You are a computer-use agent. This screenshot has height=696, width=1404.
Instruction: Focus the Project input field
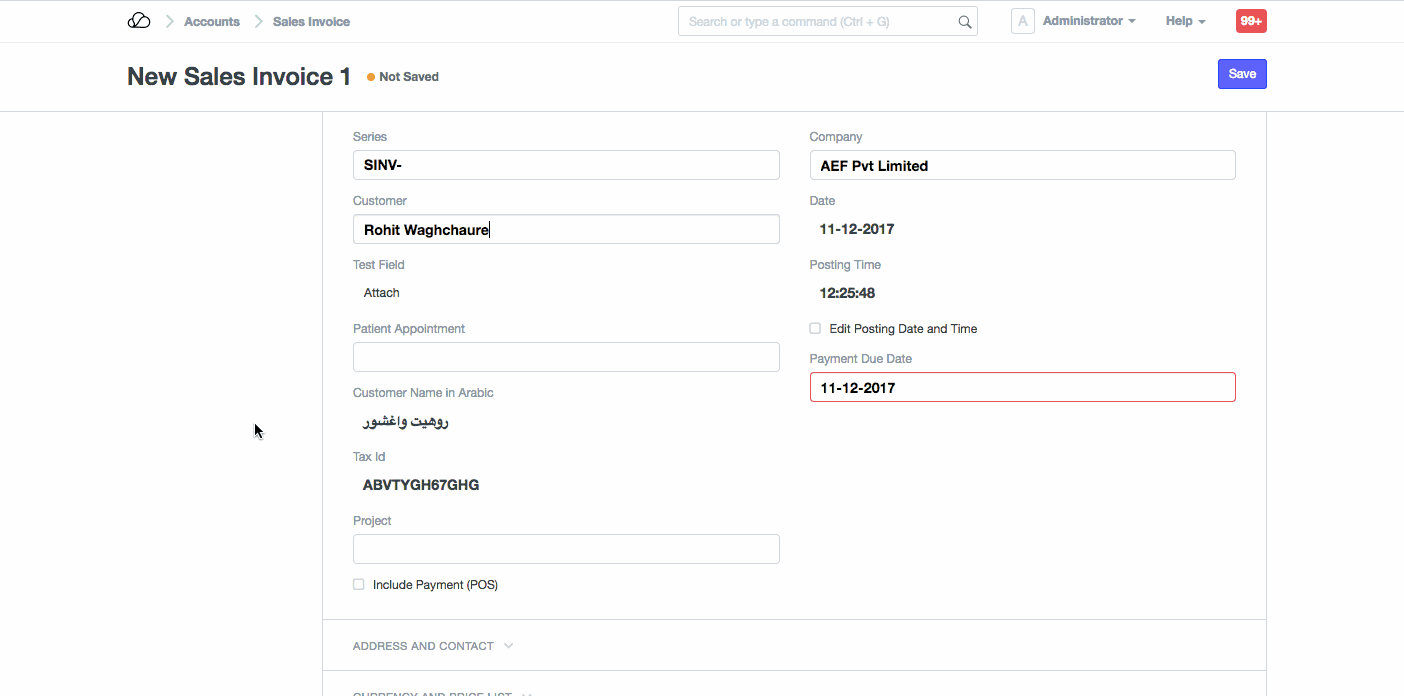(566, 549)
